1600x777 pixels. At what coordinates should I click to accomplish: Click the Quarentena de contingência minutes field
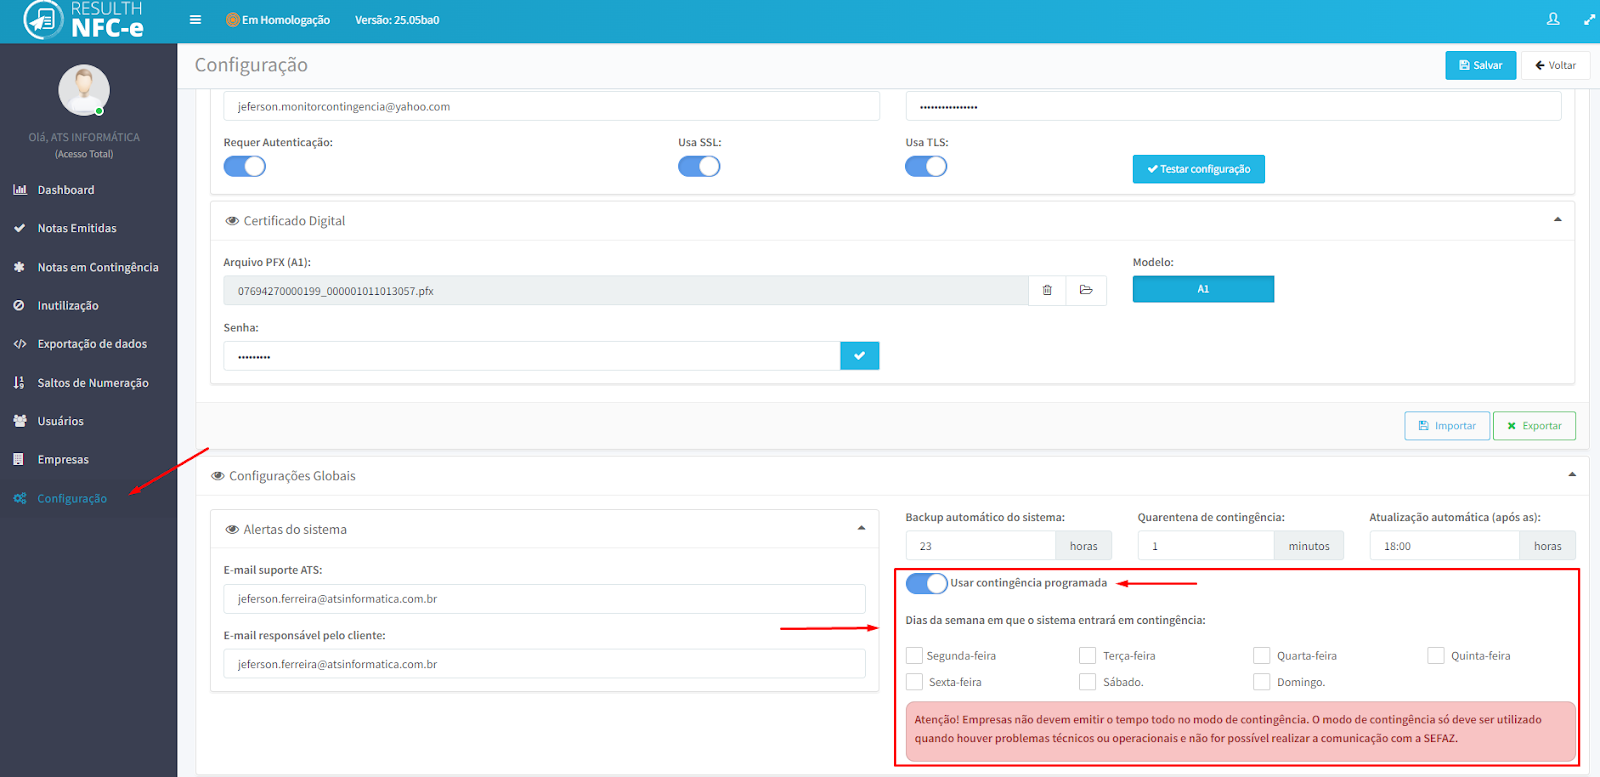(1206, 546)
